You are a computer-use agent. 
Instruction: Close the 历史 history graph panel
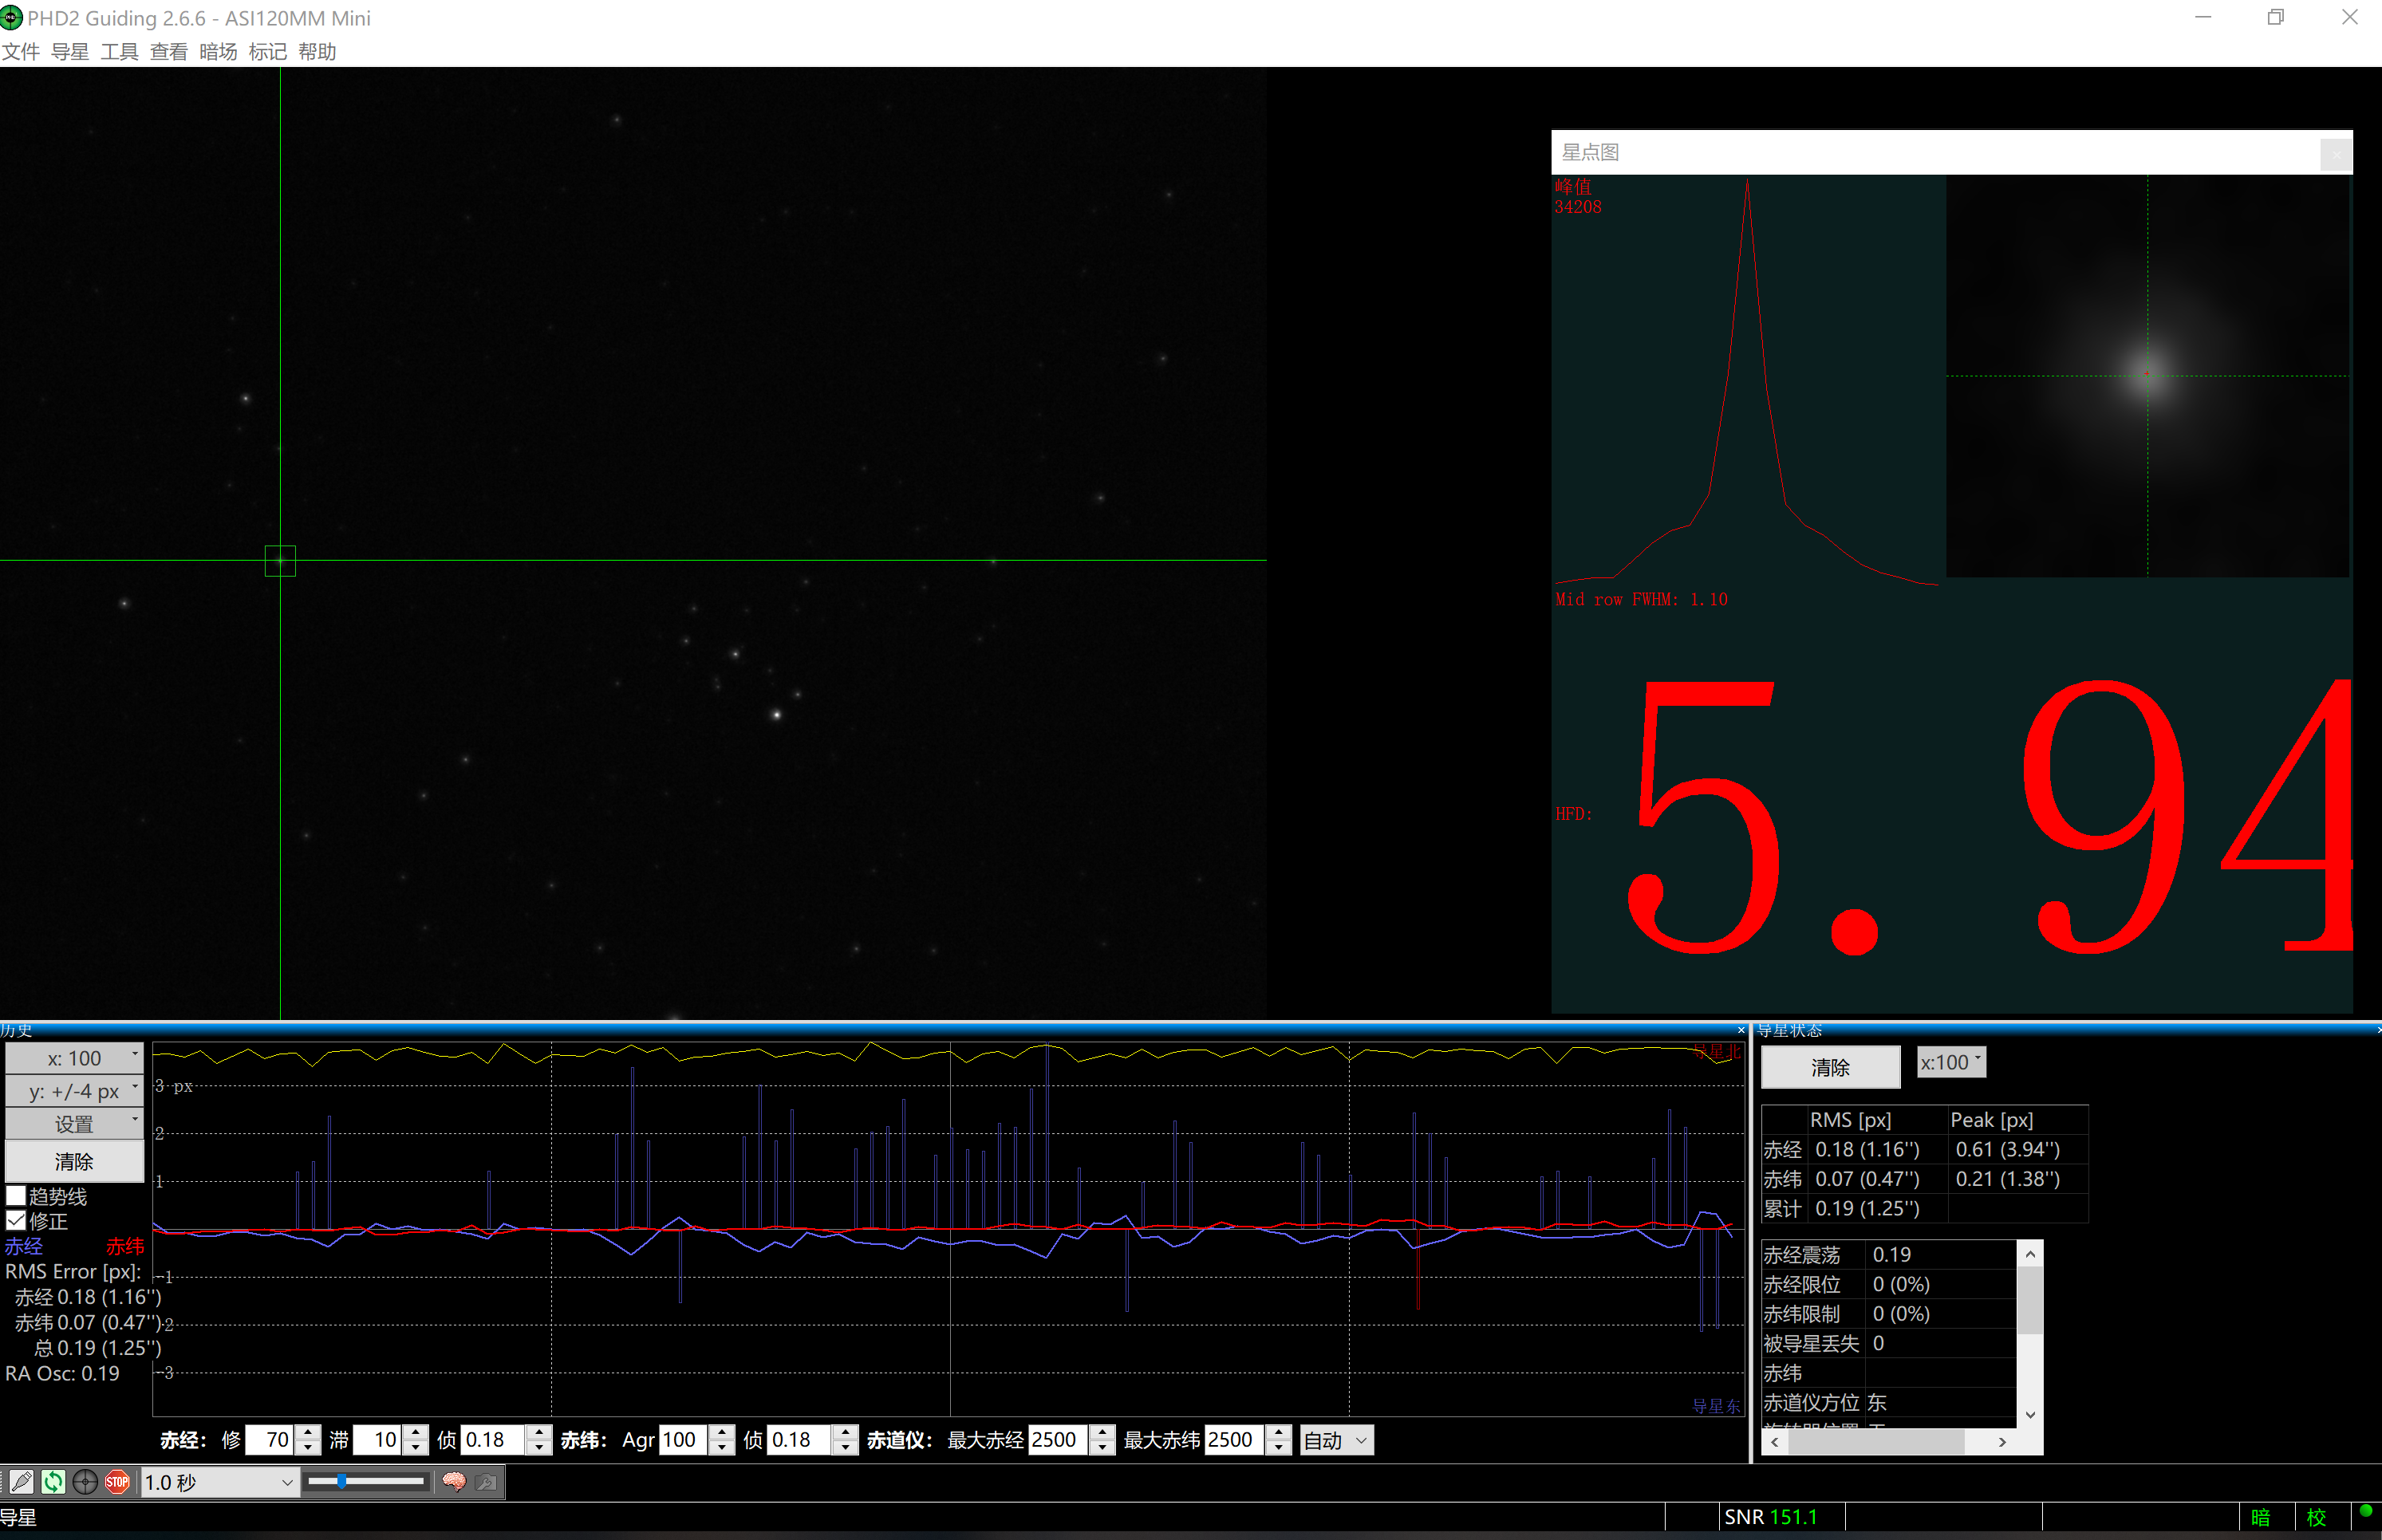click(x=1741, y=1030)
